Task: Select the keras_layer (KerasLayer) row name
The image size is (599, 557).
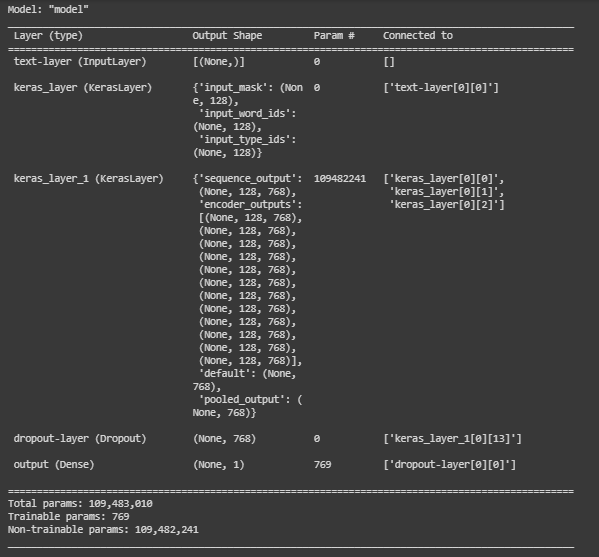Action: click(x=83, y=87)
